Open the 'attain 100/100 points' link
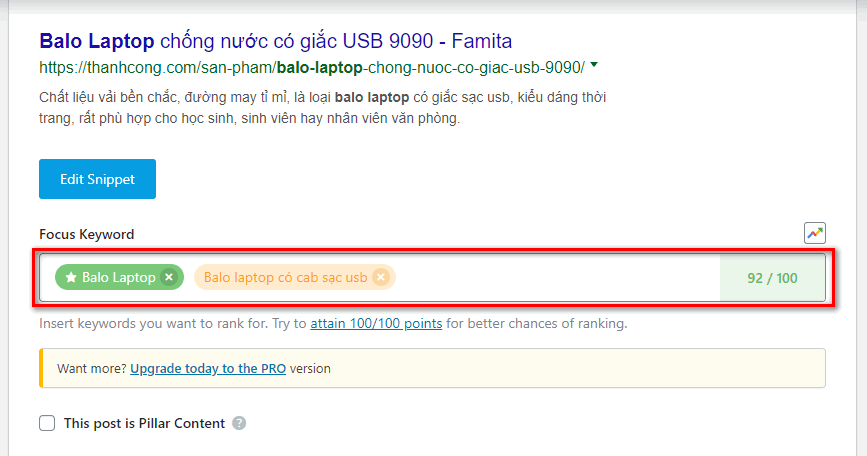Viewport: 867px width, 456px height. click(376, 324)
